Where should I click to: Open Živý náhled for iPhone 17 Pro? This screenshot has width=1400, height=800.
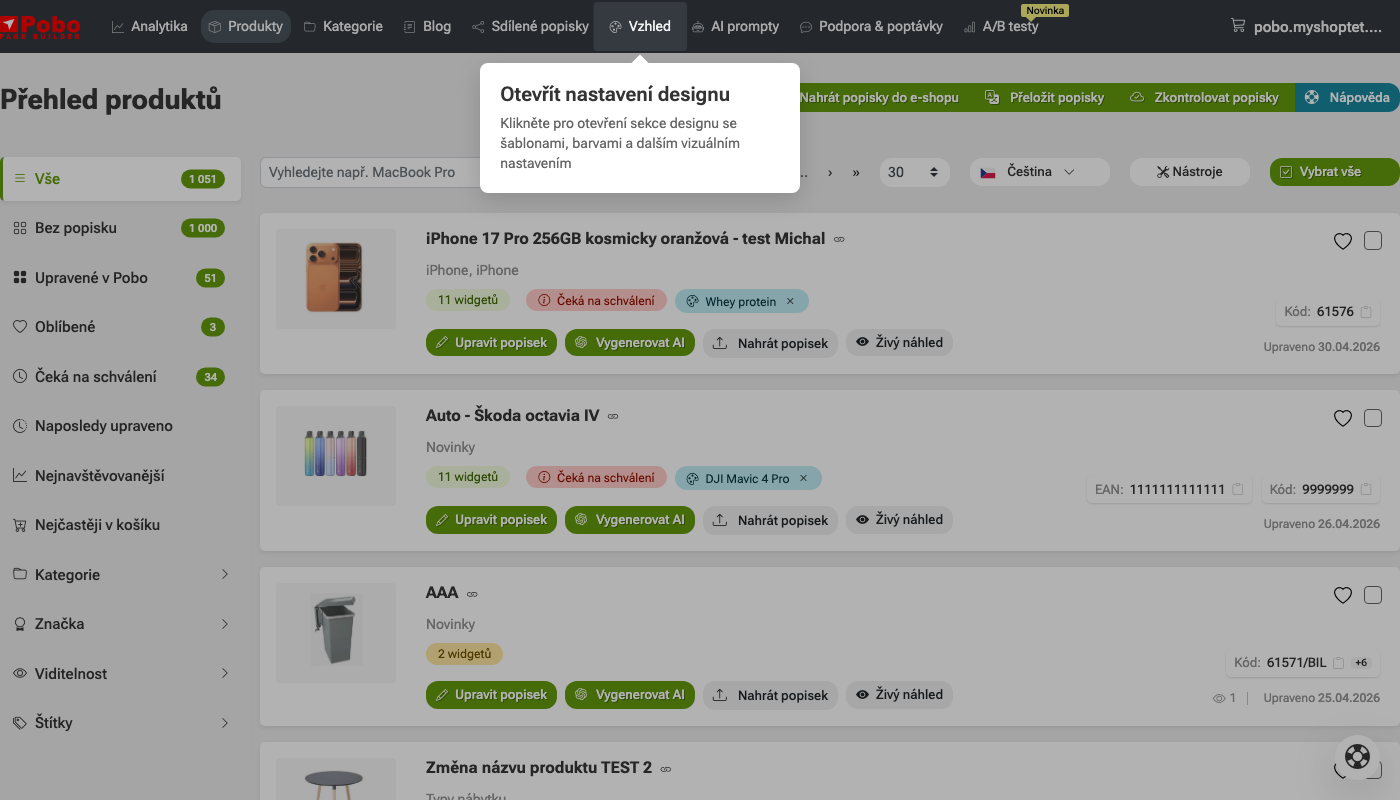[x=900, y=343]
